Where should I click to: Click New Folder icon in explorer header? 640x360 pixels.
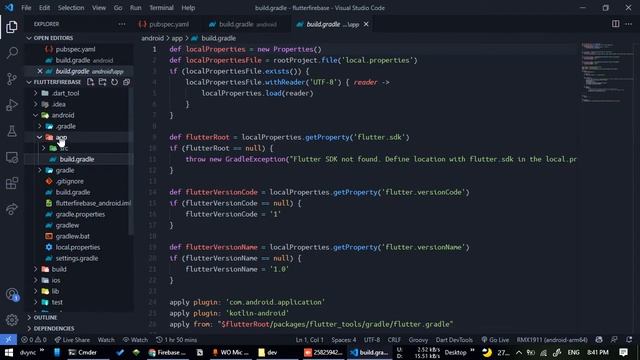point(102,82)
